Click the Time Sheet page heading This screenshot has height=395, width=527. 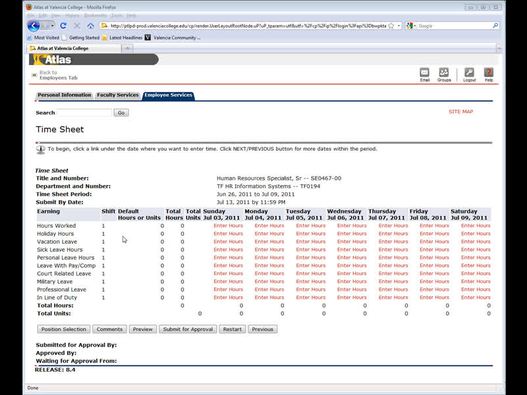click(x=60, y=129)
